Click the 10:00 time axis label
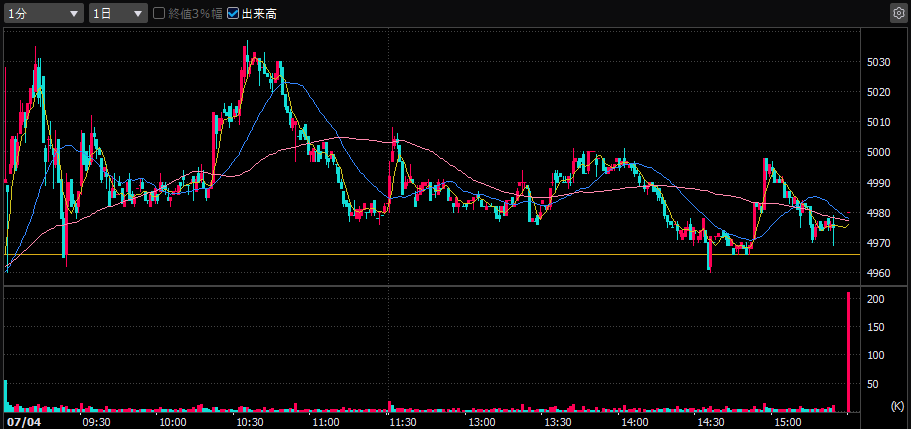911x429 pixels. 173,421
